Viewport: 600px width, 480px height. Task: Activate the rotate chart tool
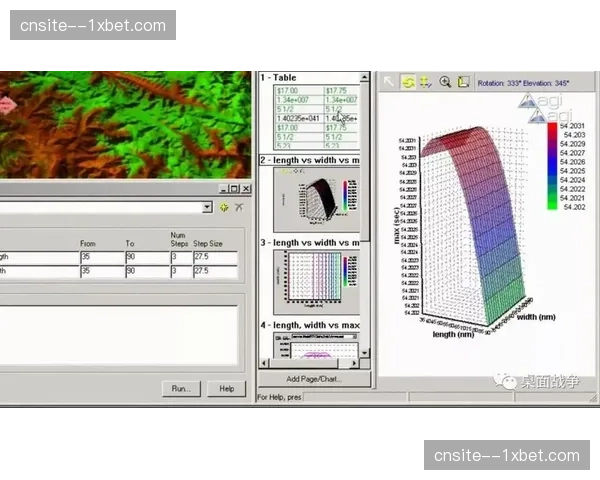[408, 82]
